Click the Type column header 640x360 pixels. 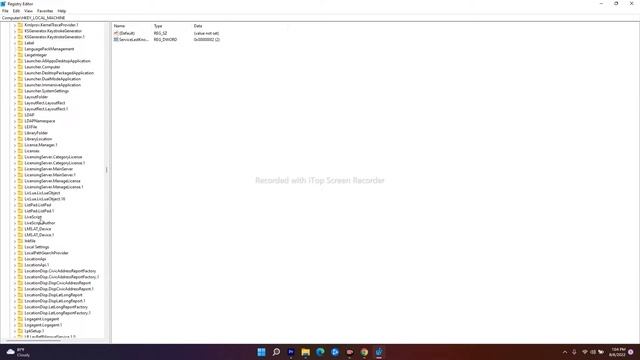pyautogui.click(x=158, y=26)
